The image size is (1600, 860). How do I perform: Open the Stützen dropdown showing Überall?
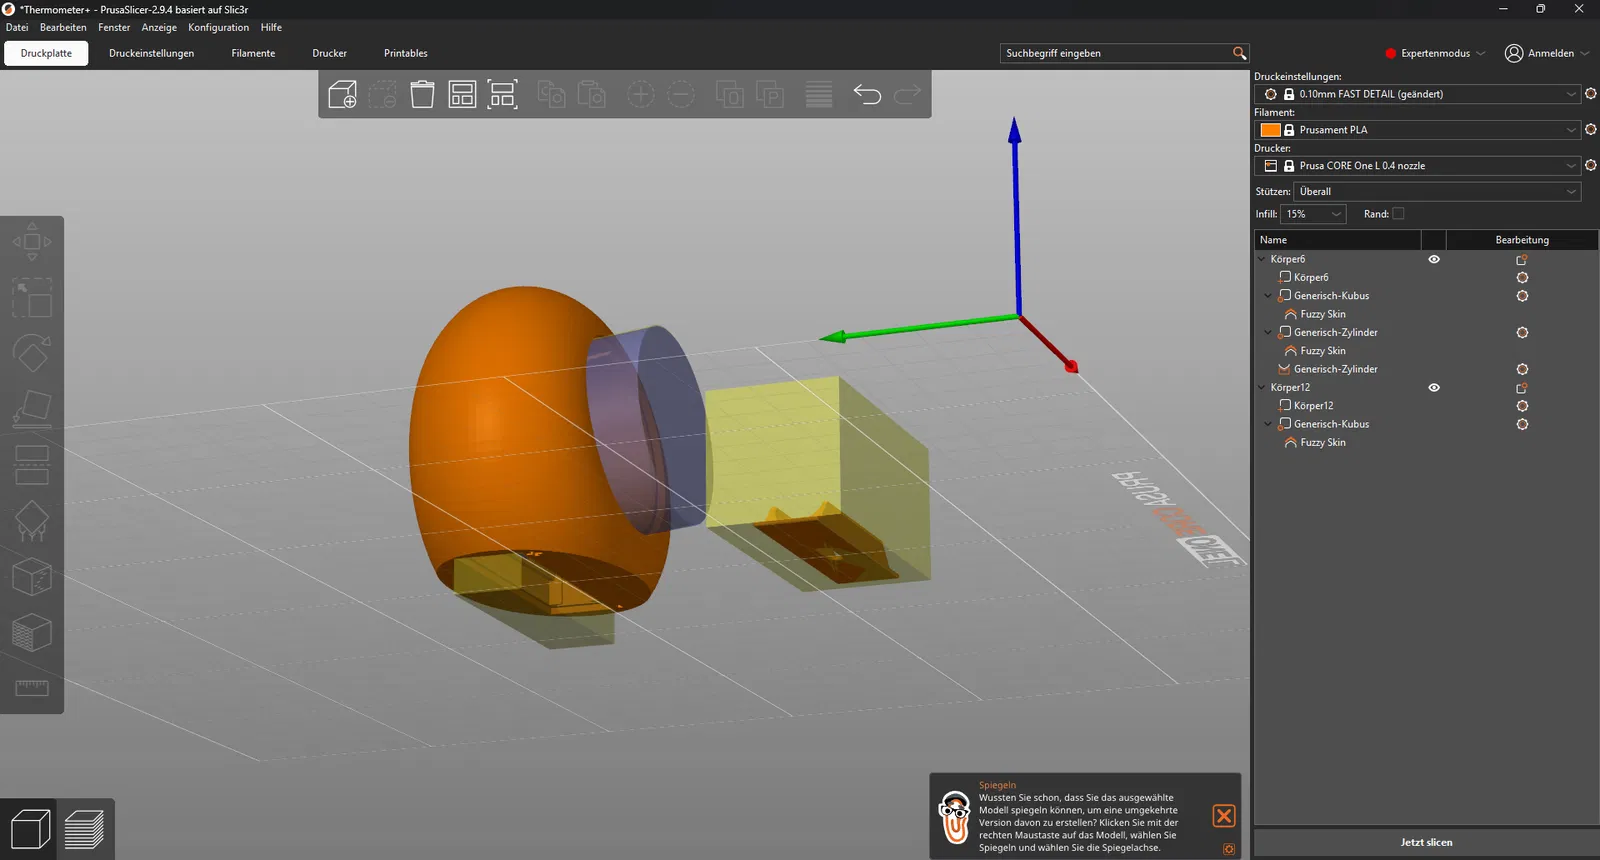pos(1437,192)
